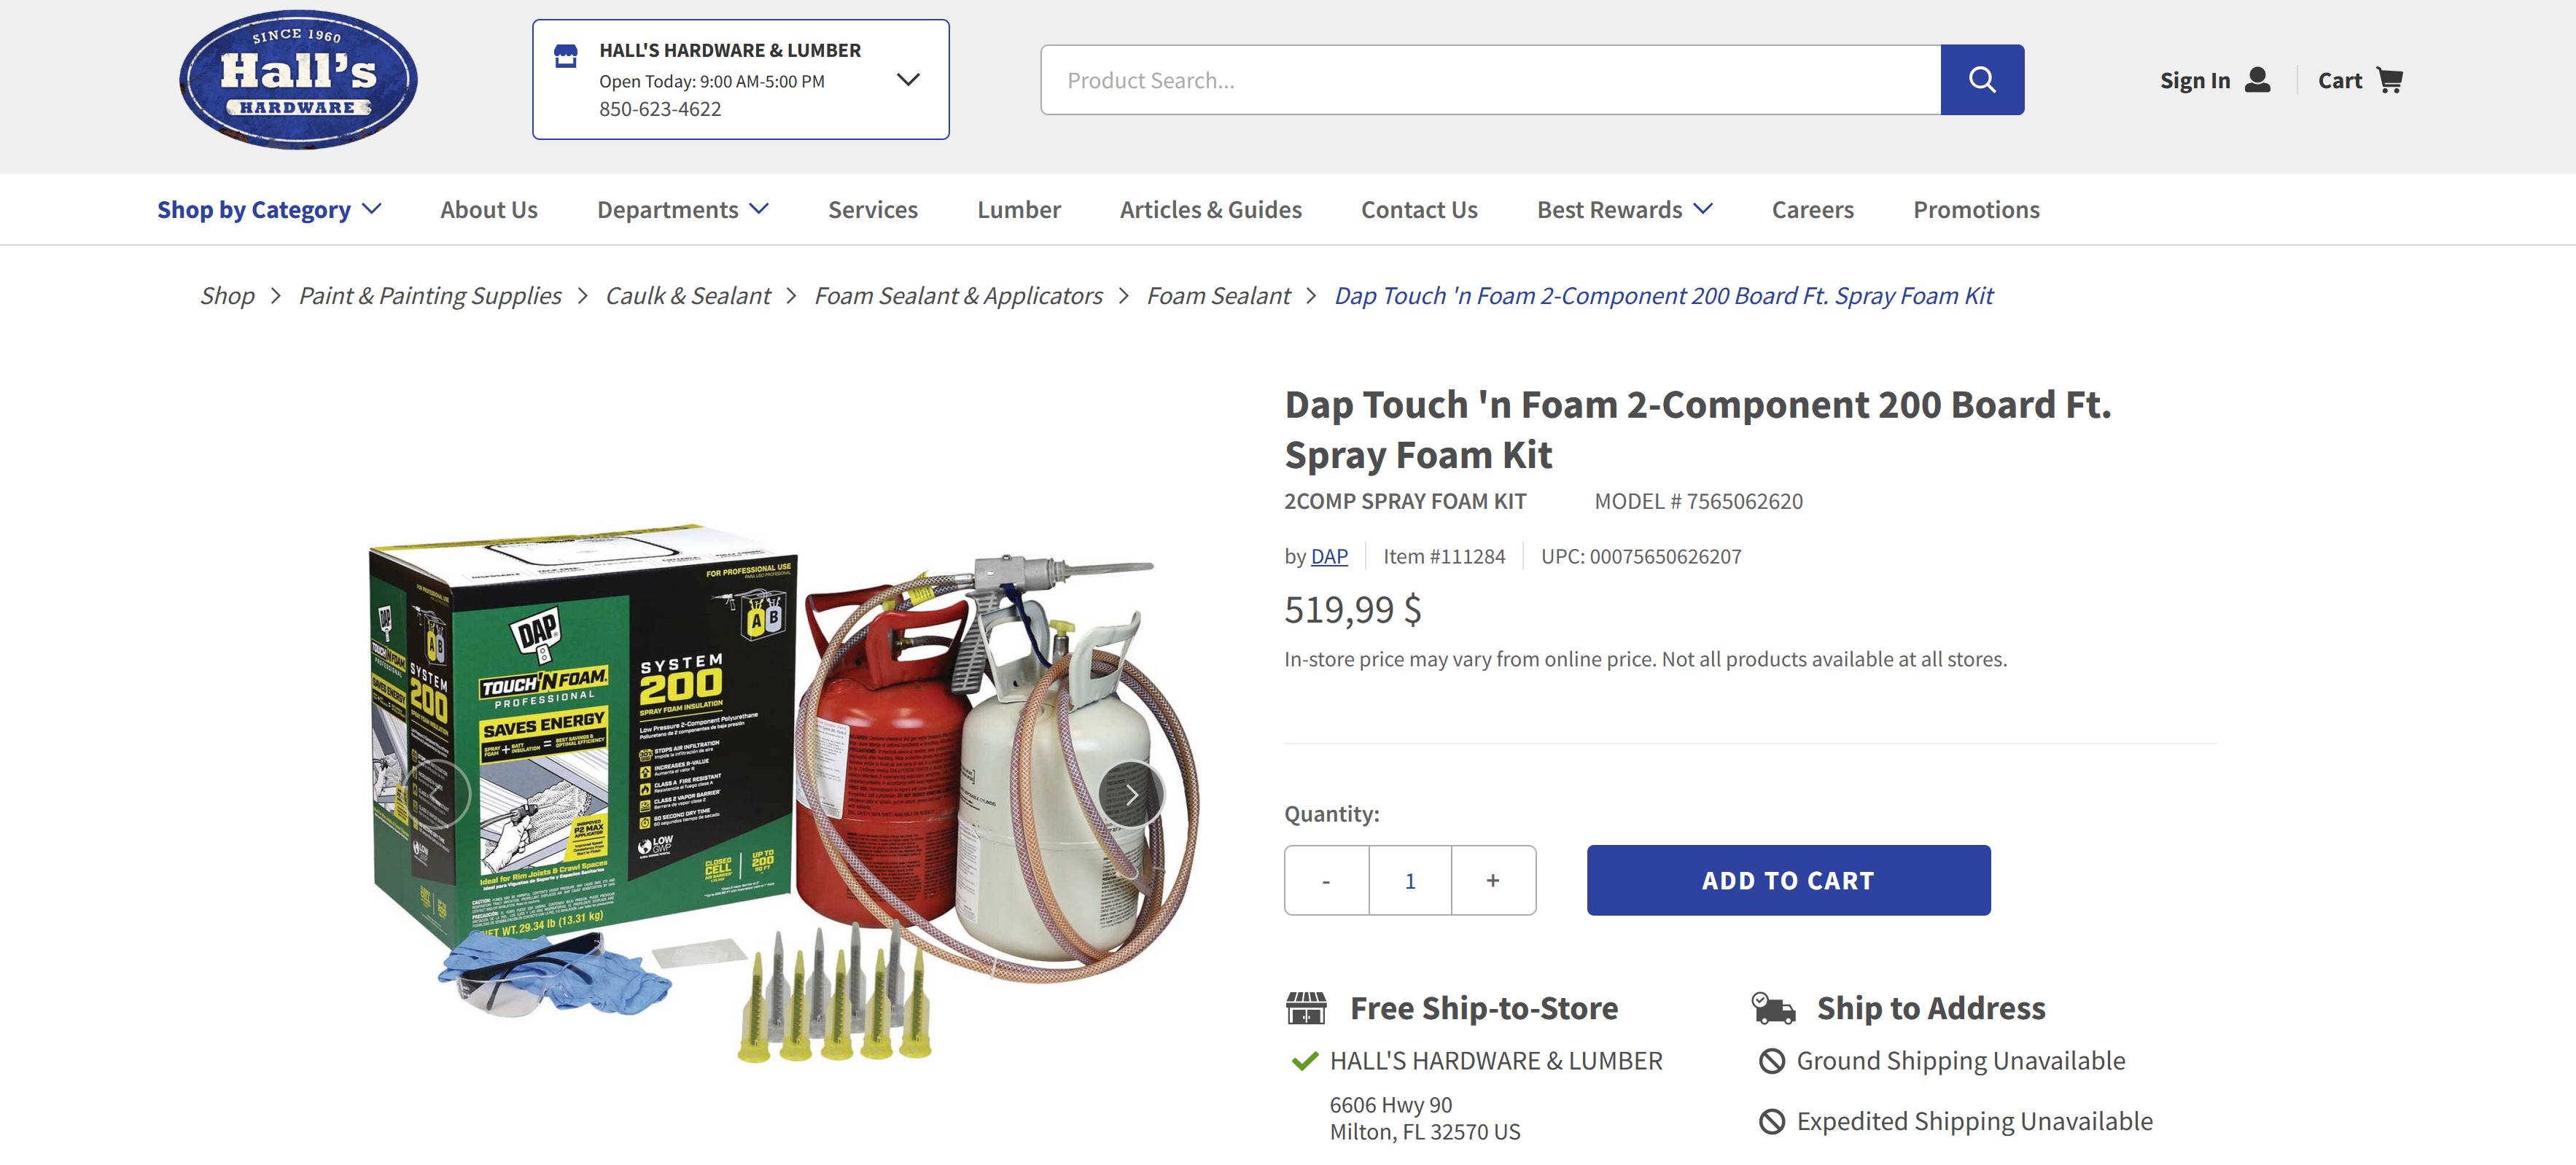The height and width of the screenshot is (1165, 2576).
Task: Click 'UPC: 00075650626207' text
Action: click(1641, 556)
